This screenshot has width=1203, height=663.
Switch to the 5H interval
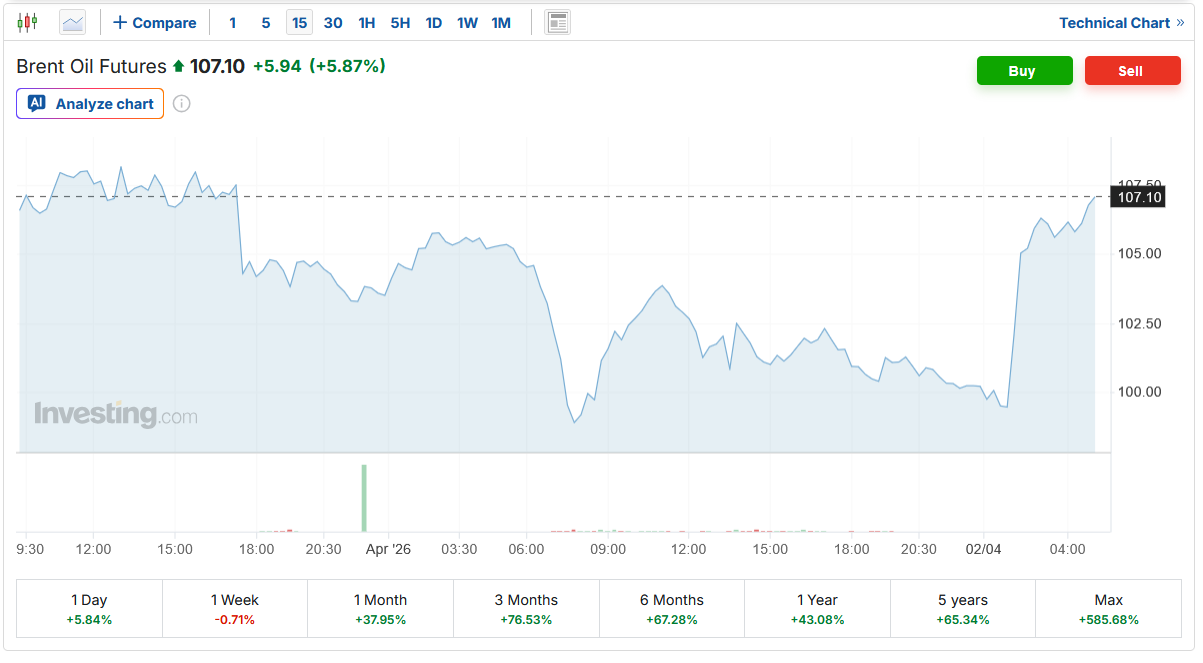[x=400, y=22]
